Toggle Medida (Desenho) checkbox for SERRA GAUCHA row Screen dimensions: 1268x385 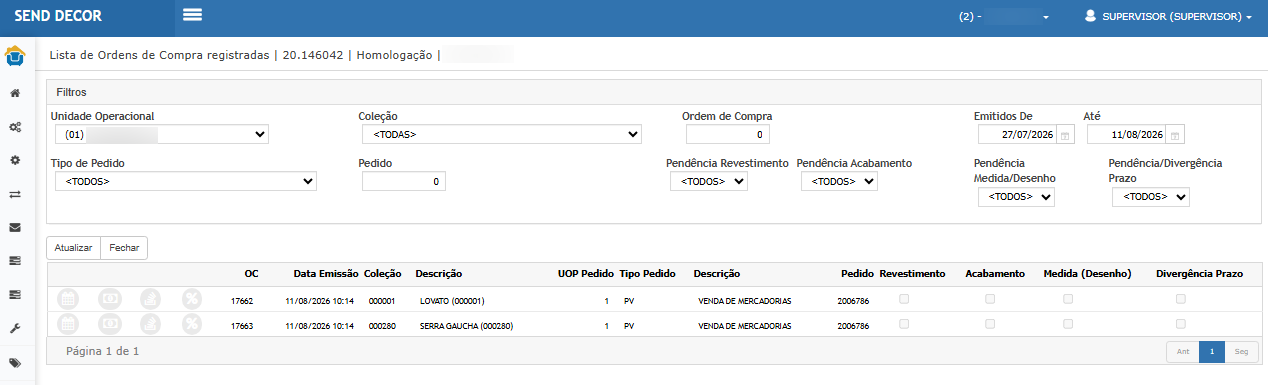click(x=1068, y=323)
